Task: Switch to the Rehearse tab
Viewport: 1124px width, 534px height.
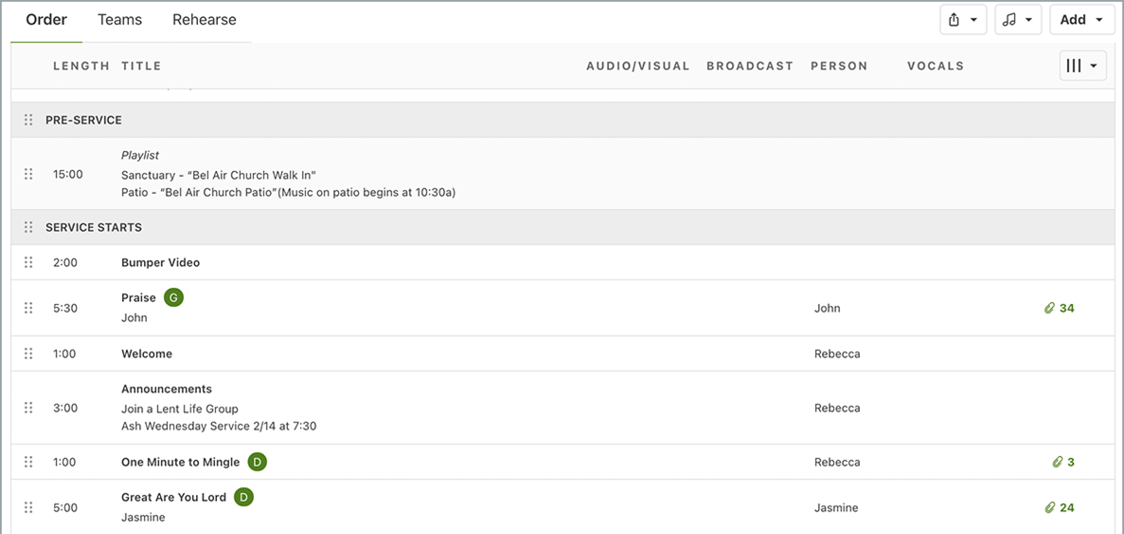Action: pyautogui.click(x=204, y=20)
